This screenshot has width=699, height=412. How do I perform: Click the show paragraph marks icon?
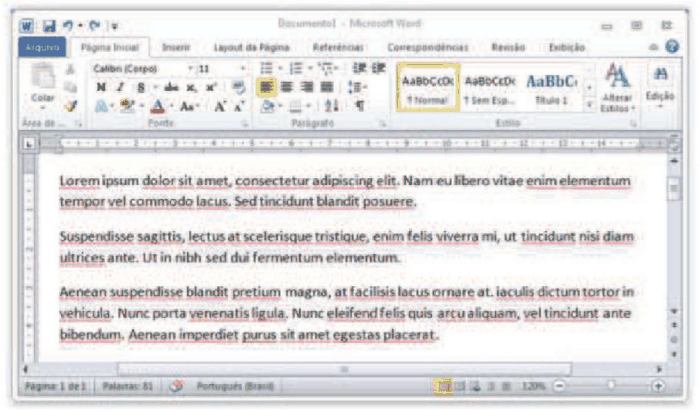pyautogui.click(x=360, y=105)
